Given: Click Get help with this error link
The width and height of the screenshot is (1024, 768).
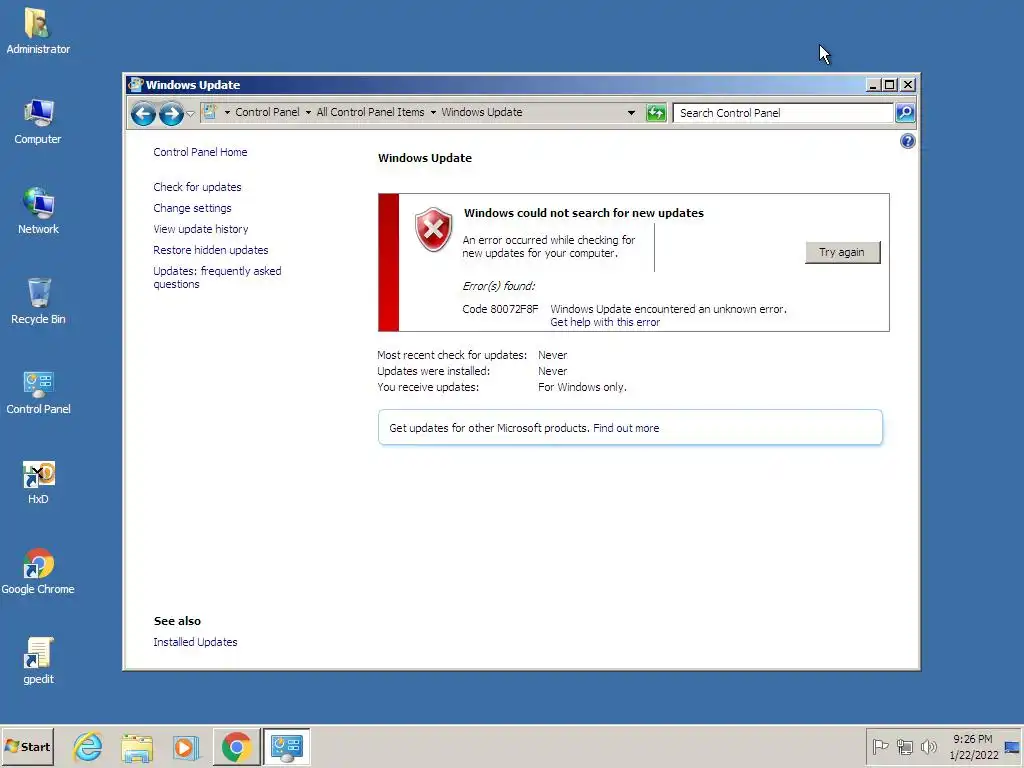Looking at the screenshot, I should (605, 322).
